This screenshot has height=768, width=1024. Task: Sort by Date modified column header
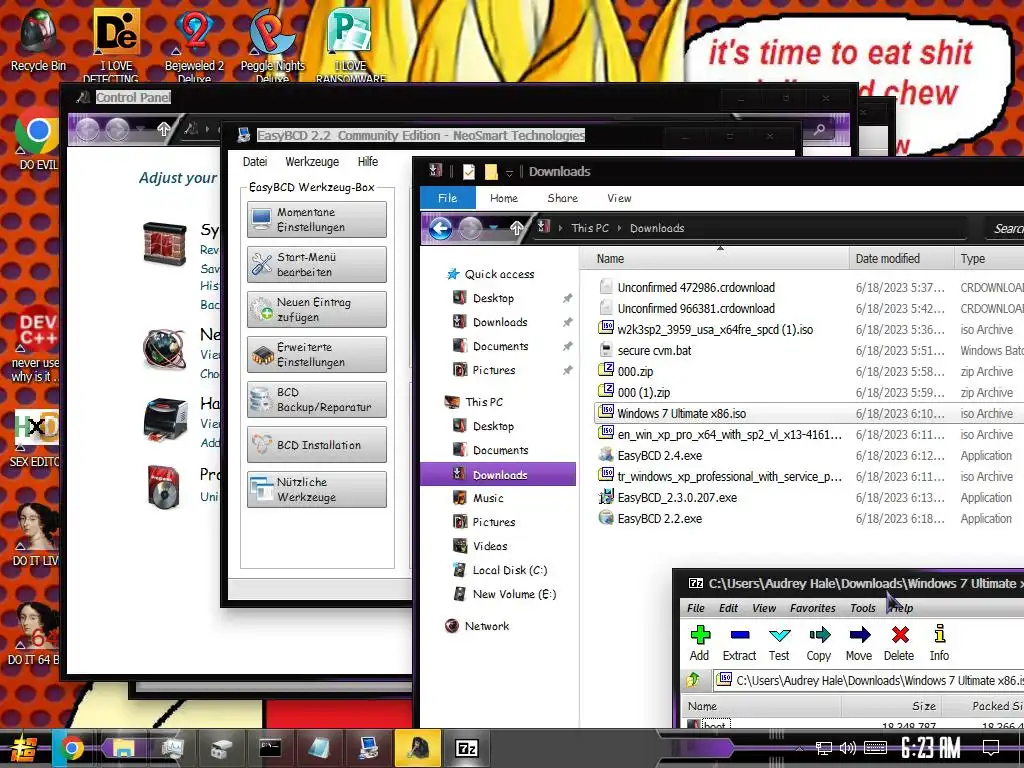coord(901,259)
